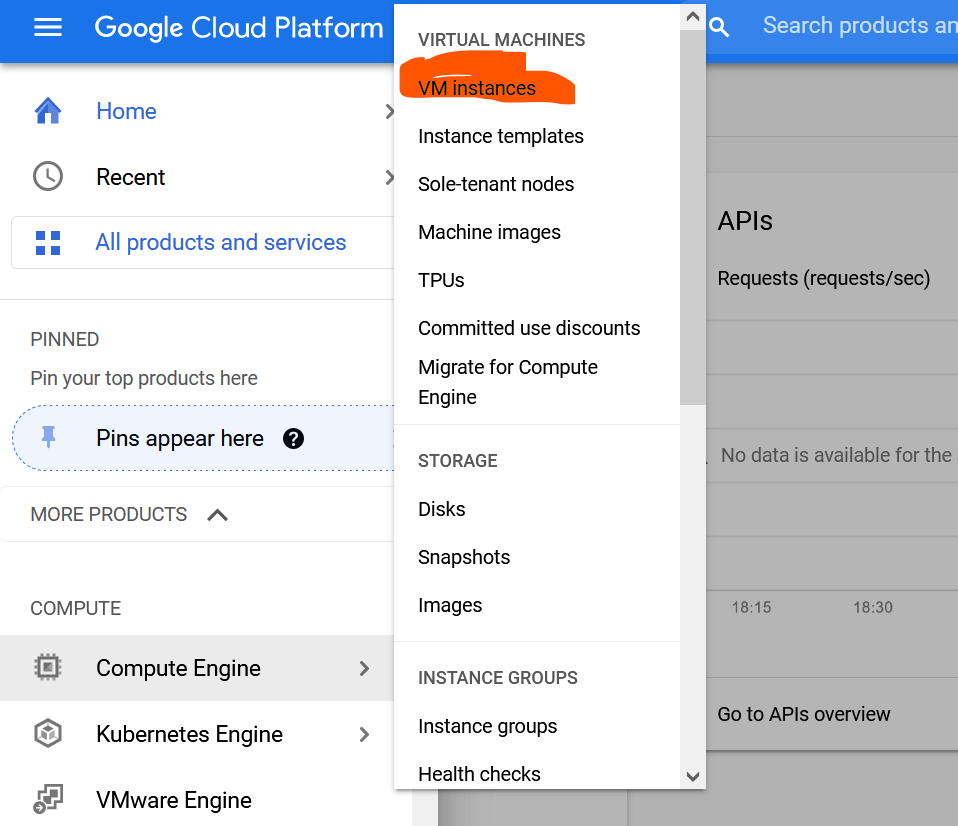Expand the Recent submenu chevron
958x826 pixels.
coord(389,177)
